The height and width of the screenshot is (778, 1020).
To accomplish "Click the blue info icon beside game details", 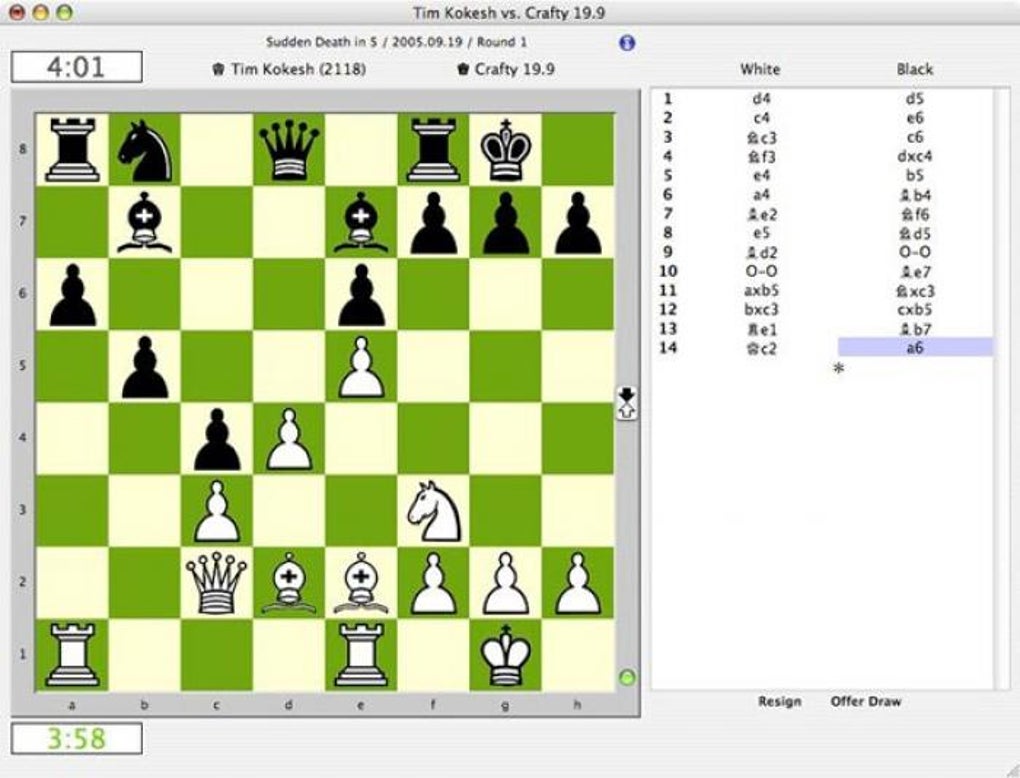I will (625, 43).
